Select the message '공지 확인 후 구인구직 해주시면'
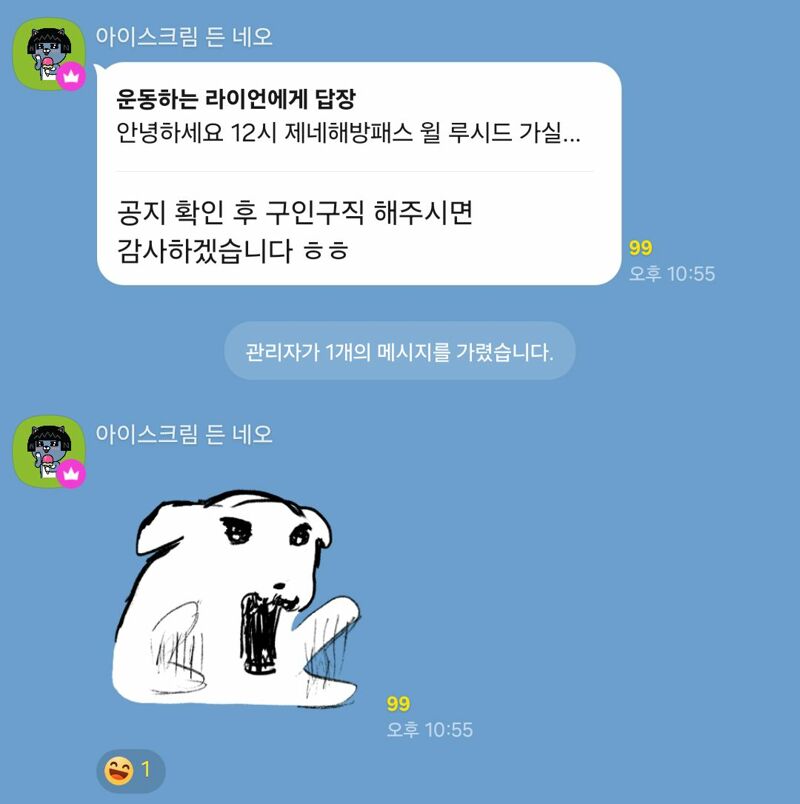The image size is (800, 804). (295, 212)
